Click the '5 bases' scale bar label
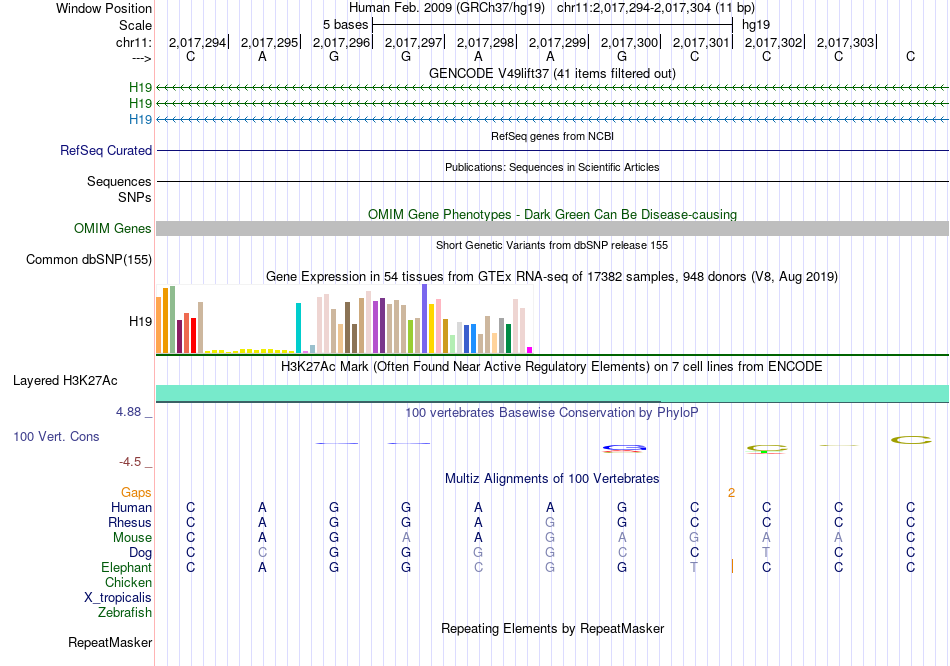This screenshot has width=950, height=666. 345,25
